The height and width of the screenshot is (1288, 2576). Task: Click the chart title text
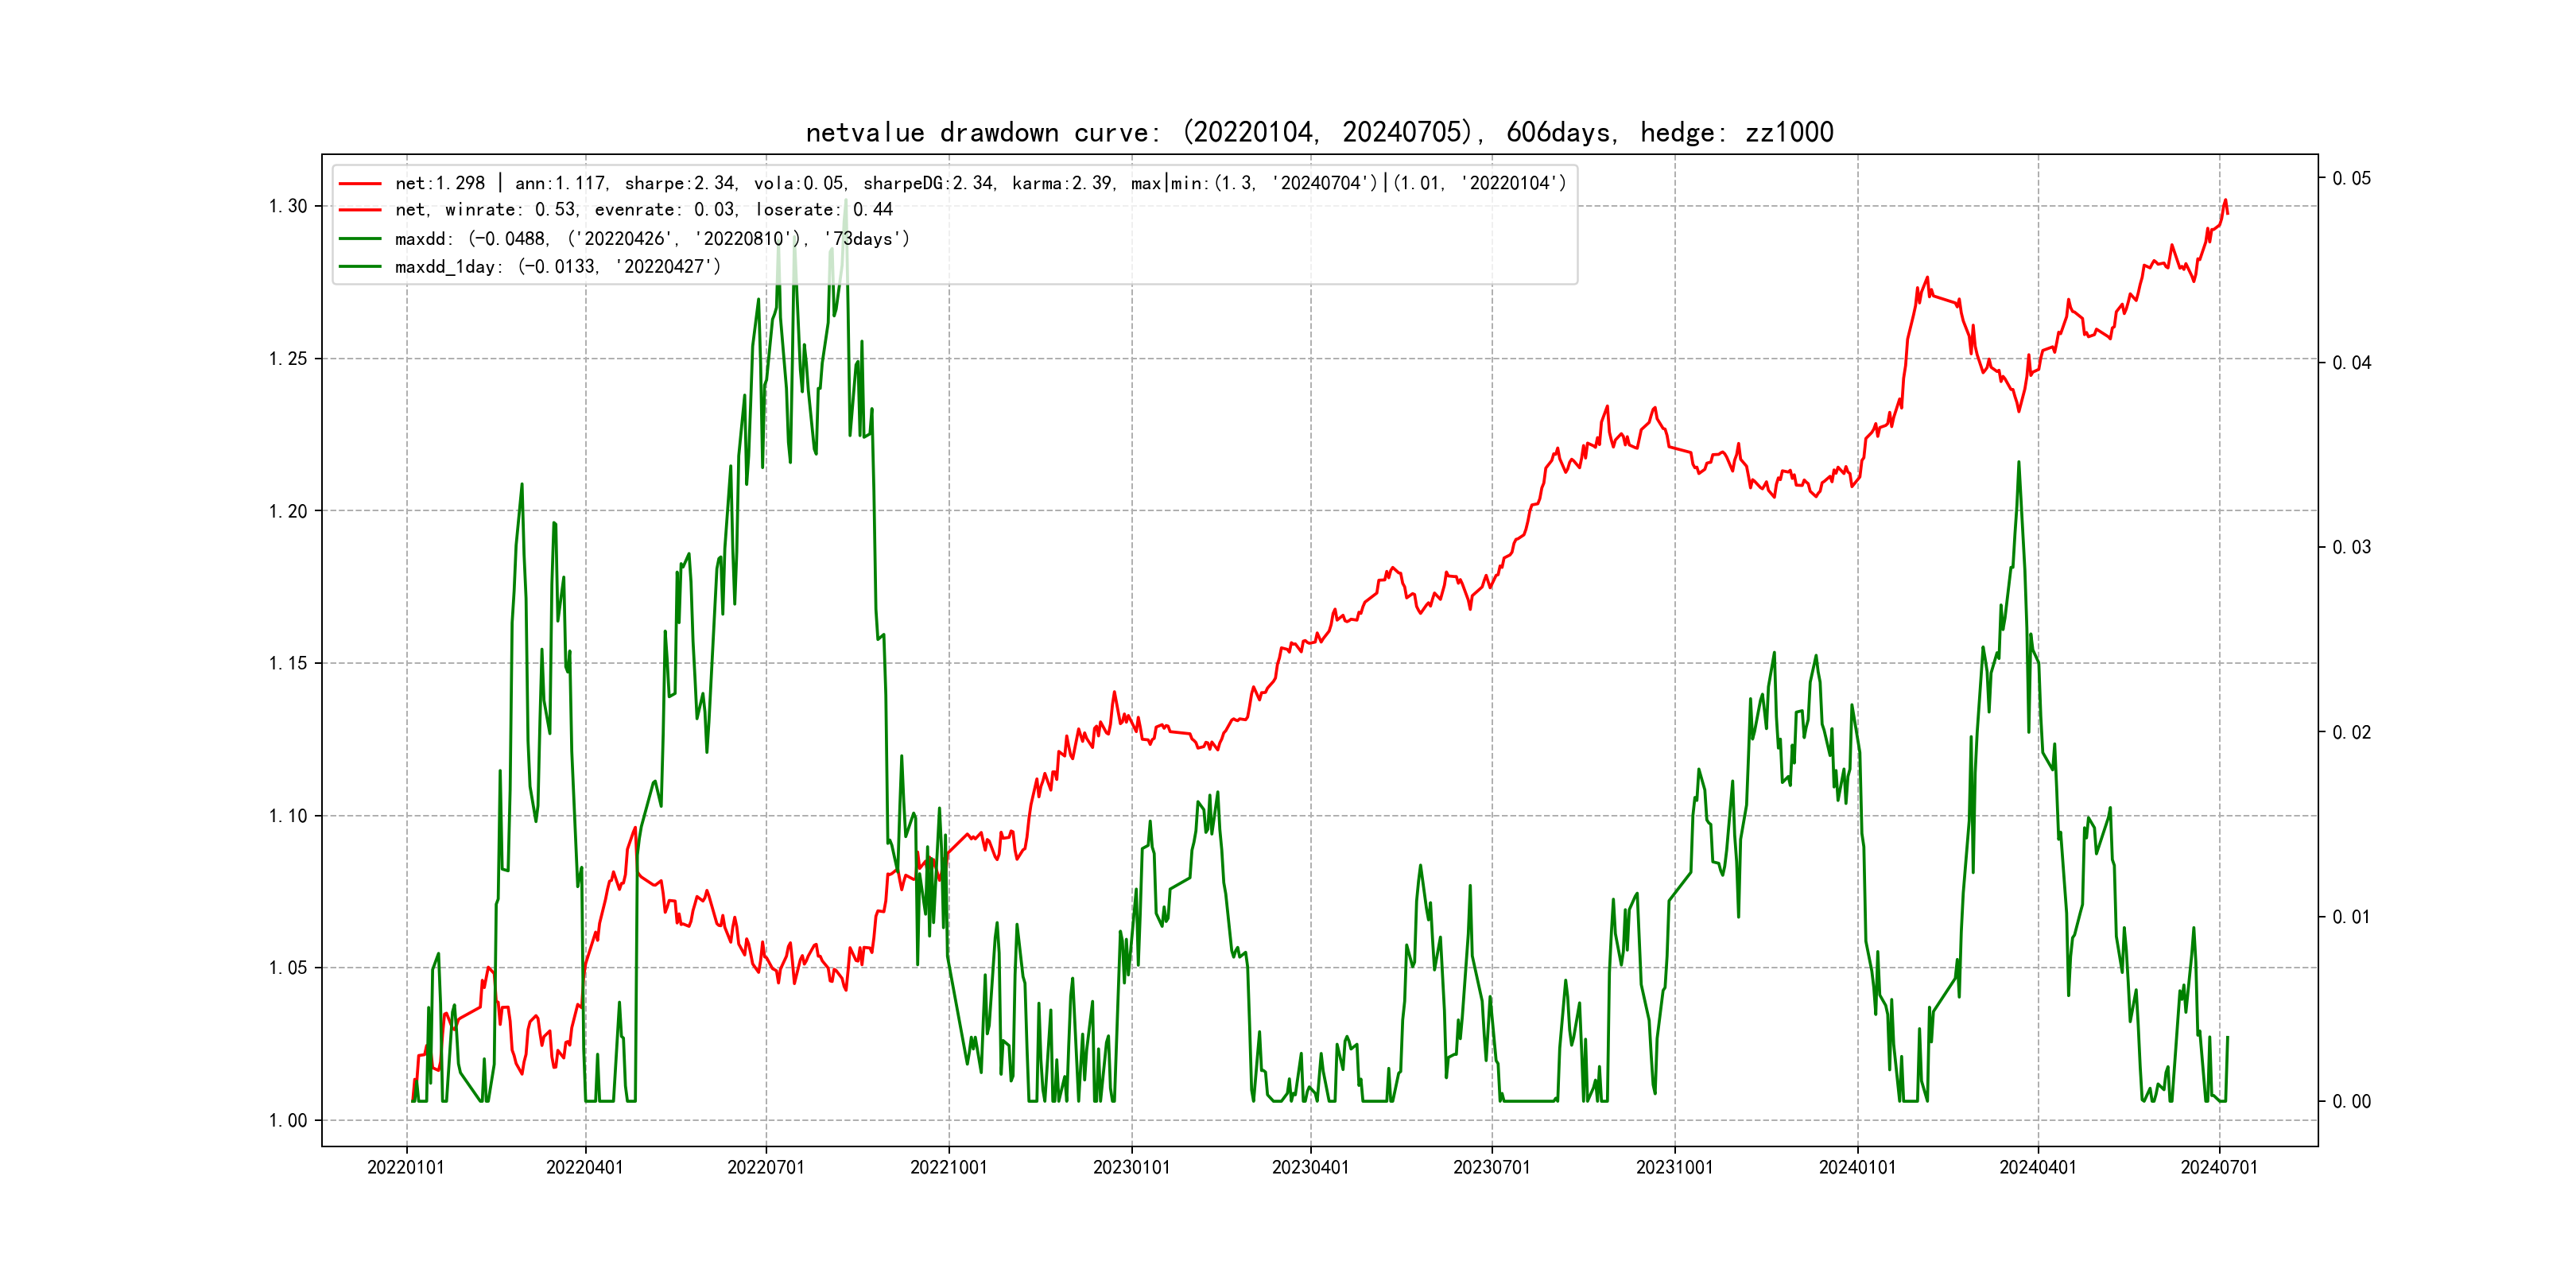(1319, 133)
